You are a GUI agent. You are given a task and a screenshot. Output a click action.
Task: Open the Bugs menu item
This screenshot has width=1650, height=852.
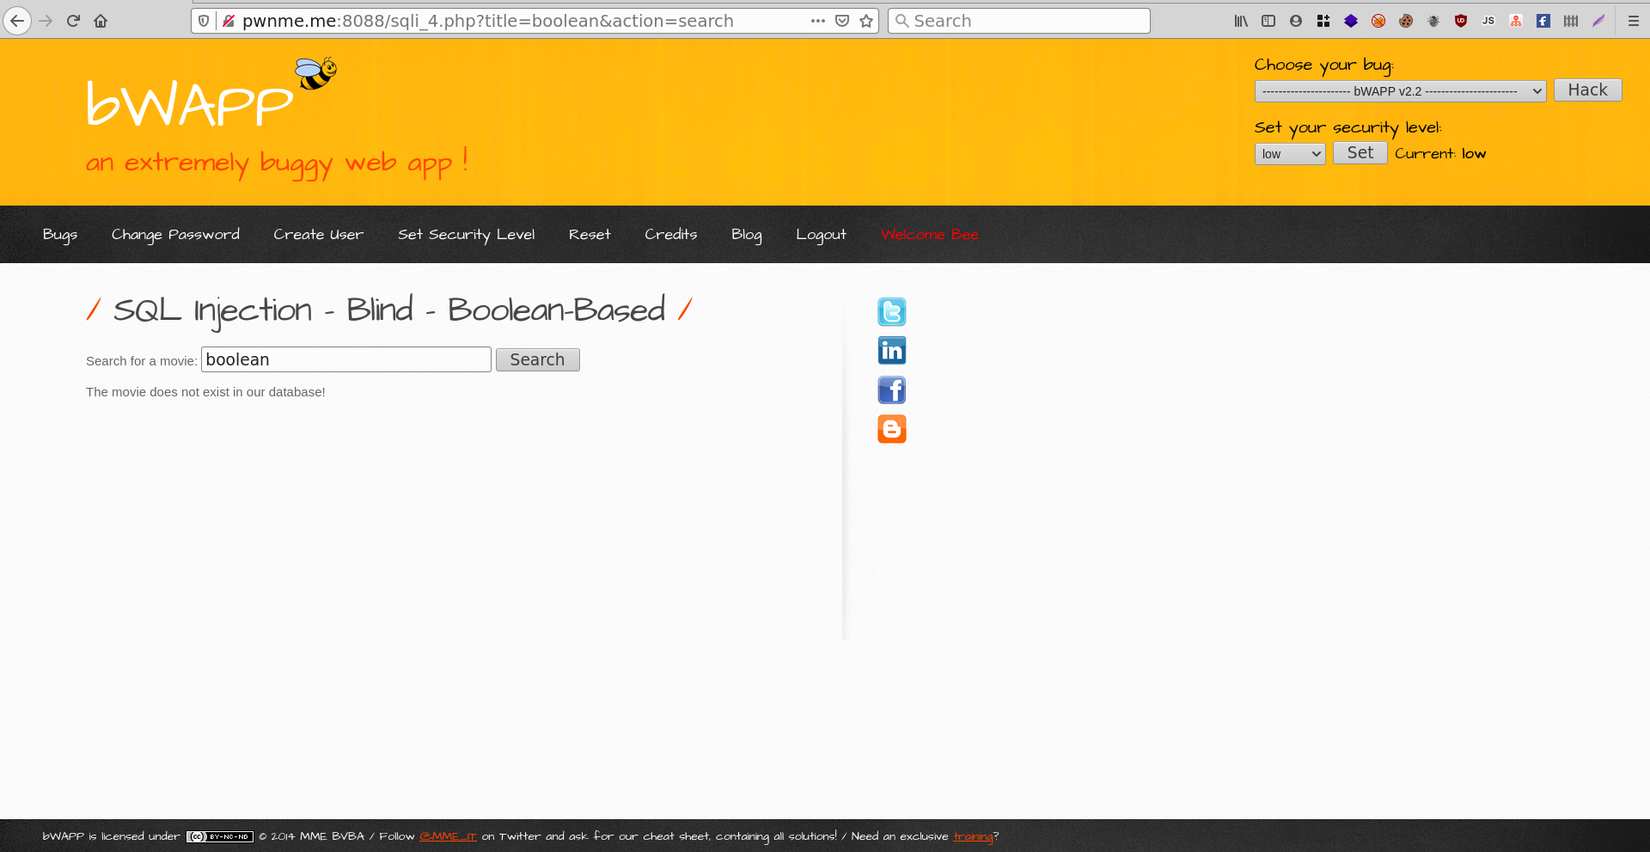click(x=60, y=235)
